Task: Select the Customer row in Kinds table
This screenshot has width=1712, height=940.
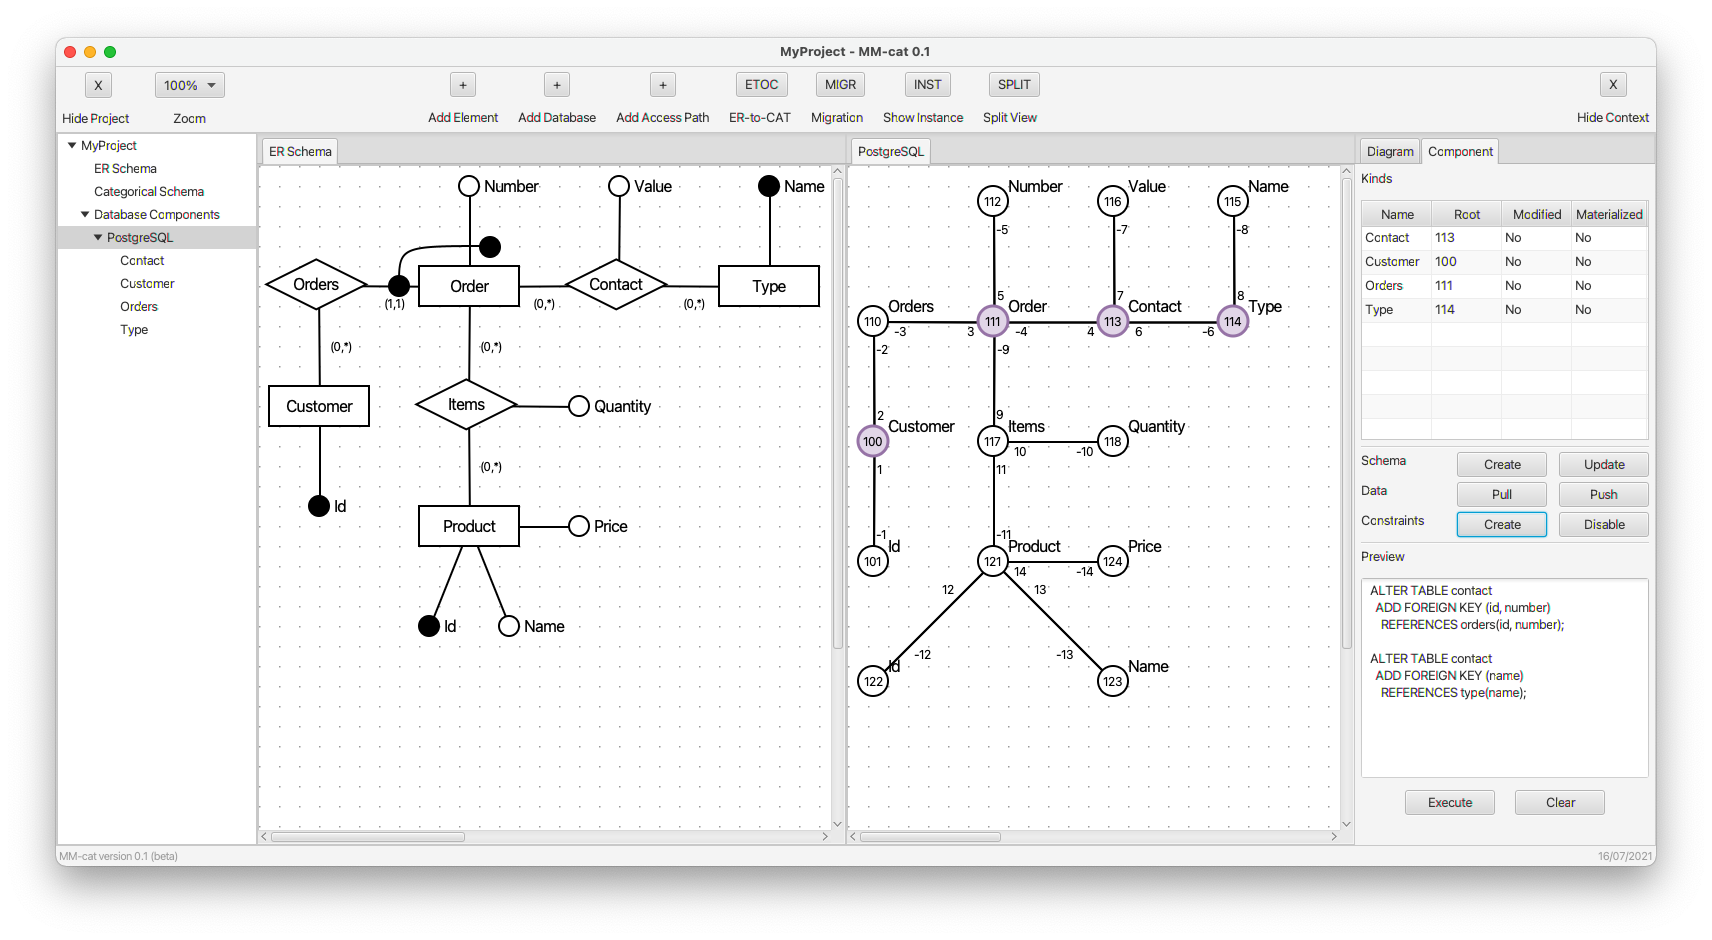Action: coord(1504,262)
